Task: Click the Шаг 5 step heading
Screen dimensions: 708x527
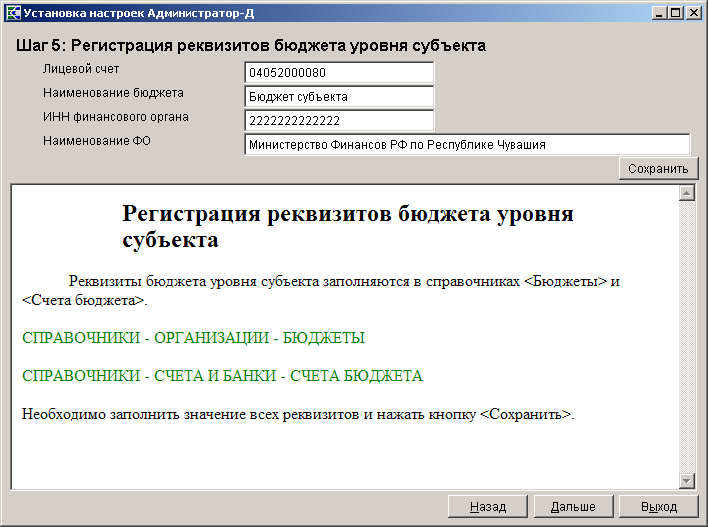Action: coord(251,46)
